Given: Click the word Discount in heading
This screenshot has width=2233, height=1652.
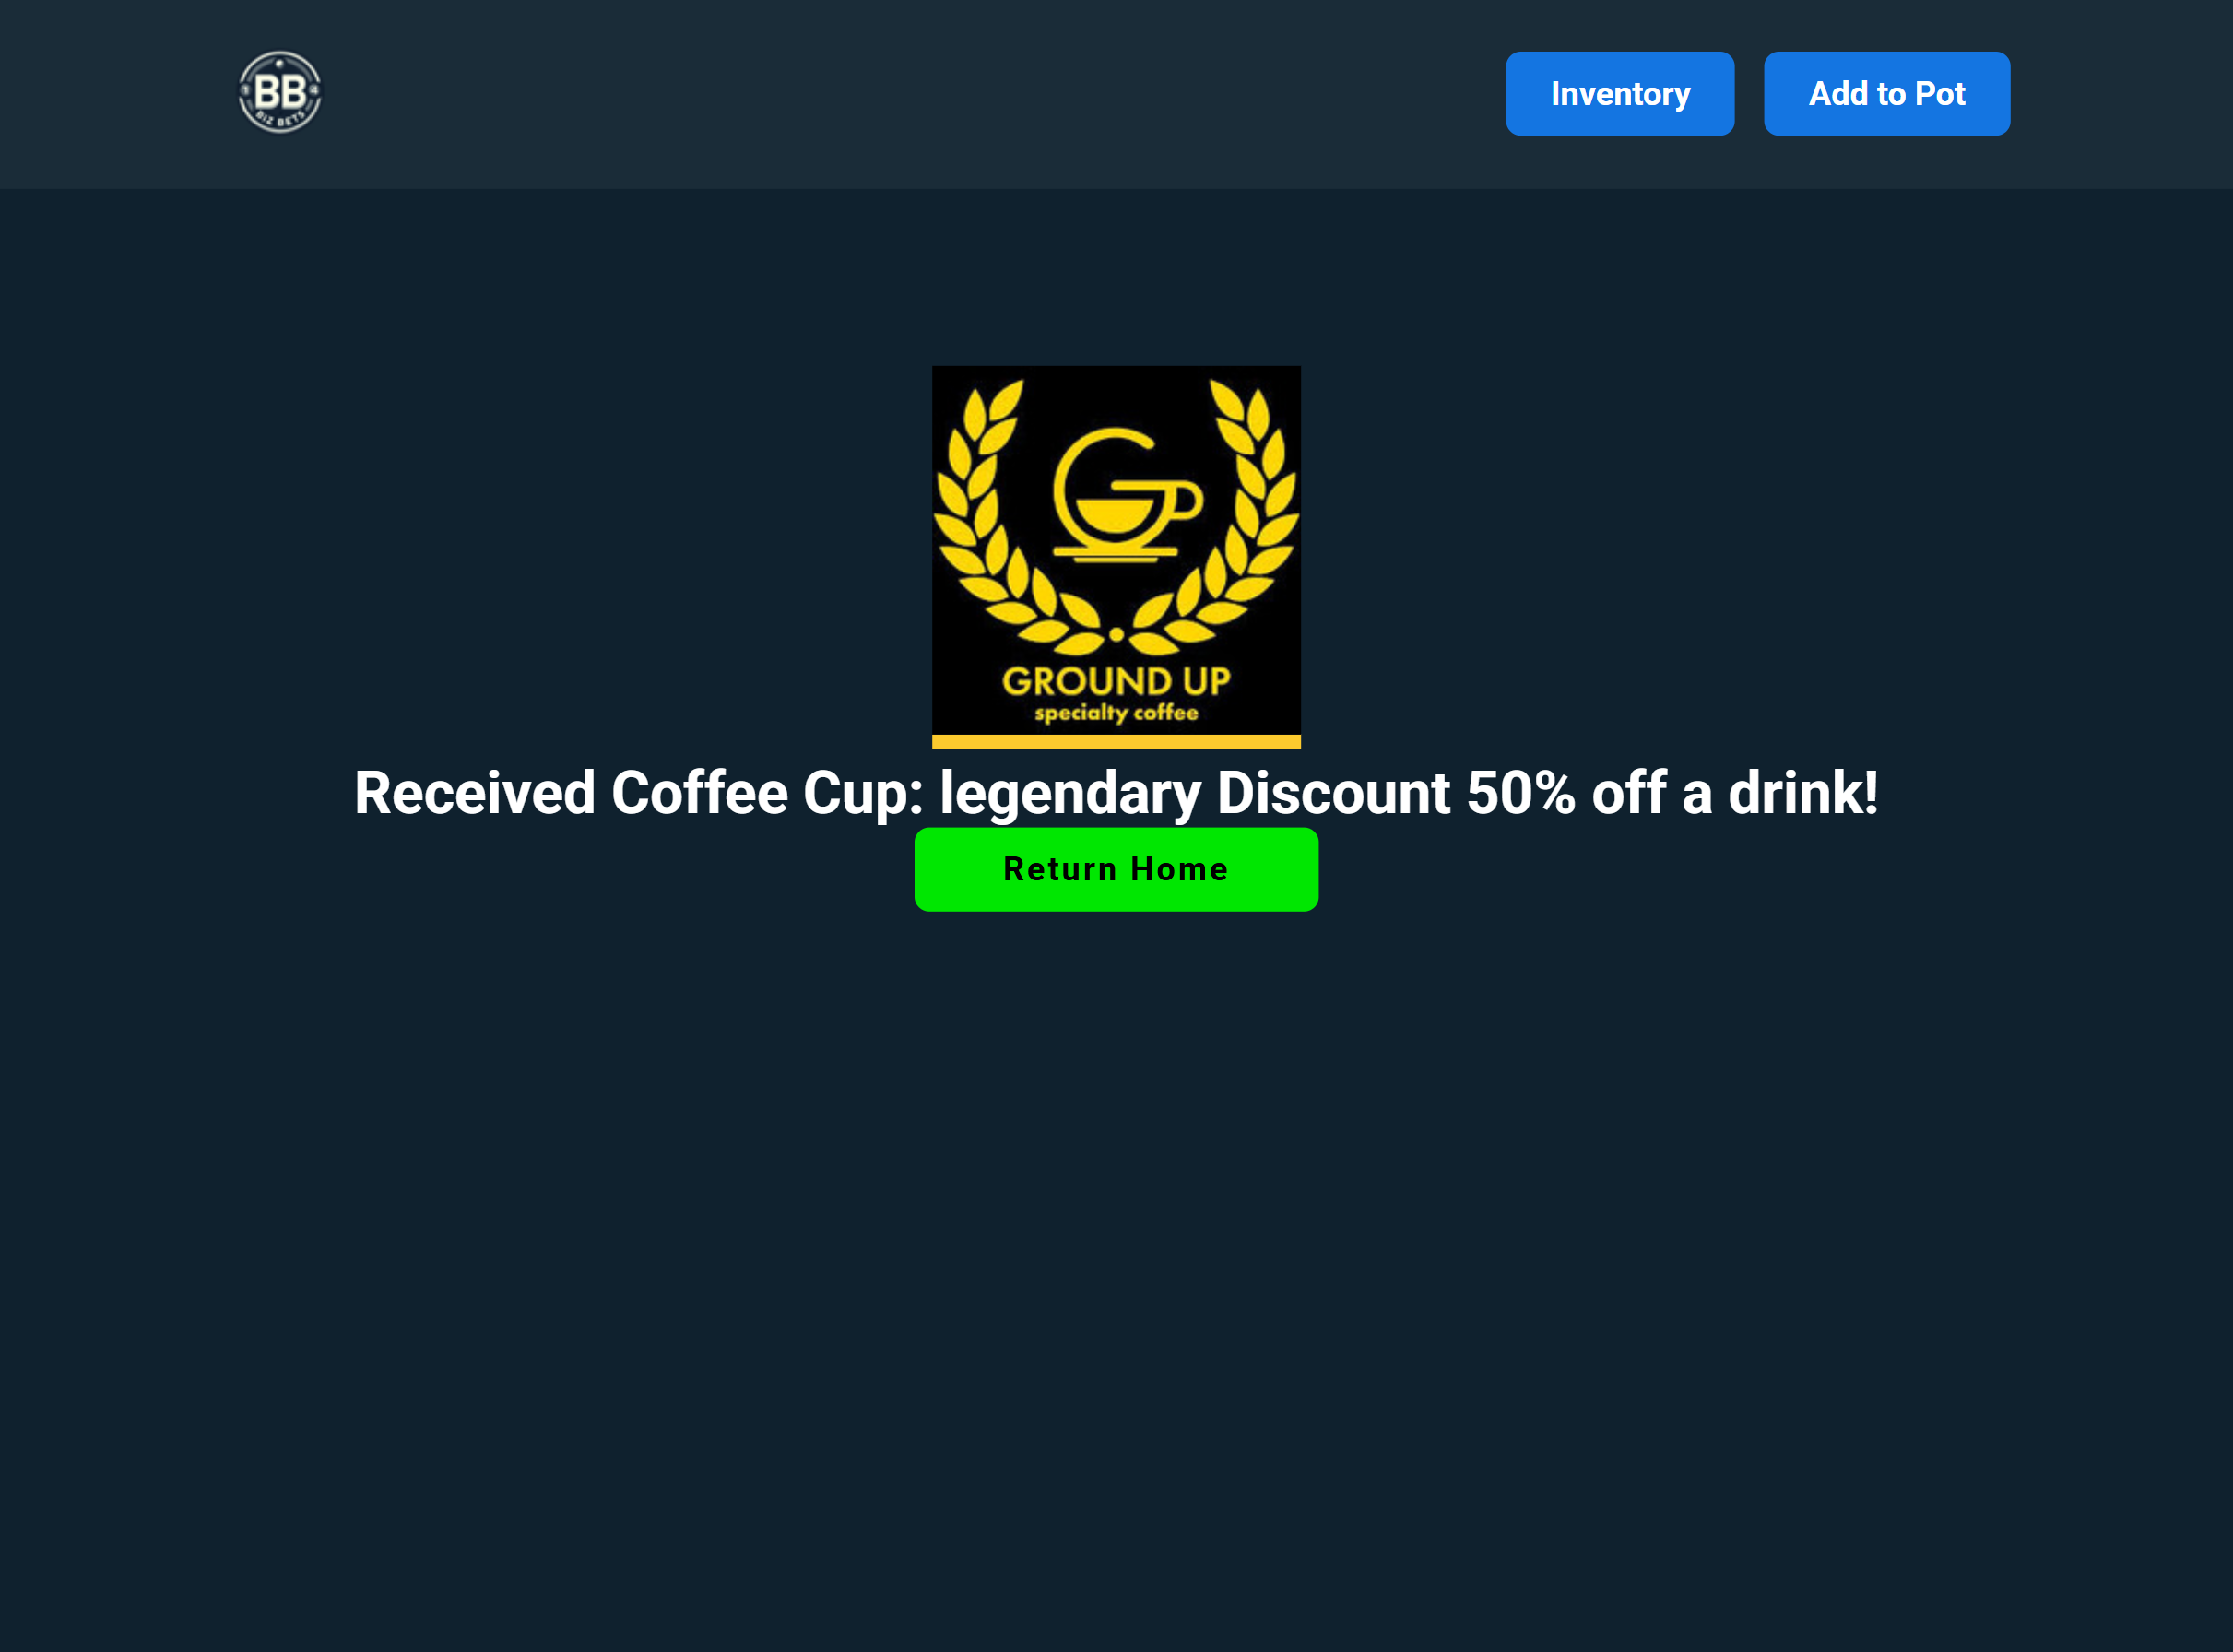Looking at the screenshot, I should (1334, 793).
